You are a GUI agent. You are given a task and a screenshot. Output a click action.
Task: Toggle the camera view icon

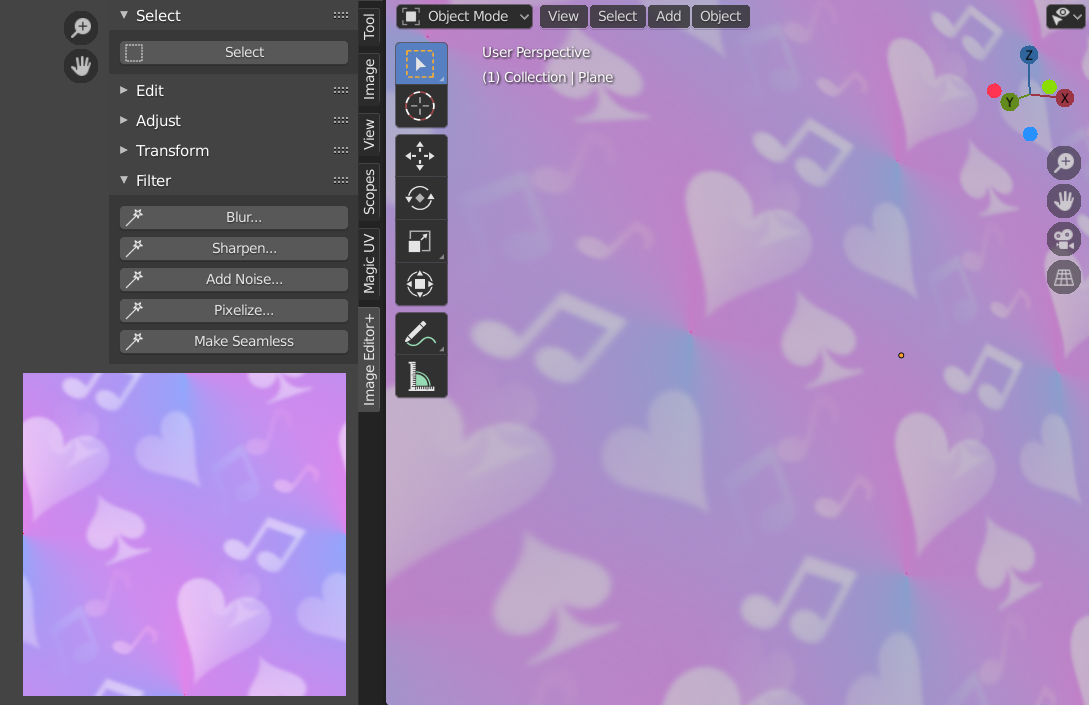[1064, 240]
